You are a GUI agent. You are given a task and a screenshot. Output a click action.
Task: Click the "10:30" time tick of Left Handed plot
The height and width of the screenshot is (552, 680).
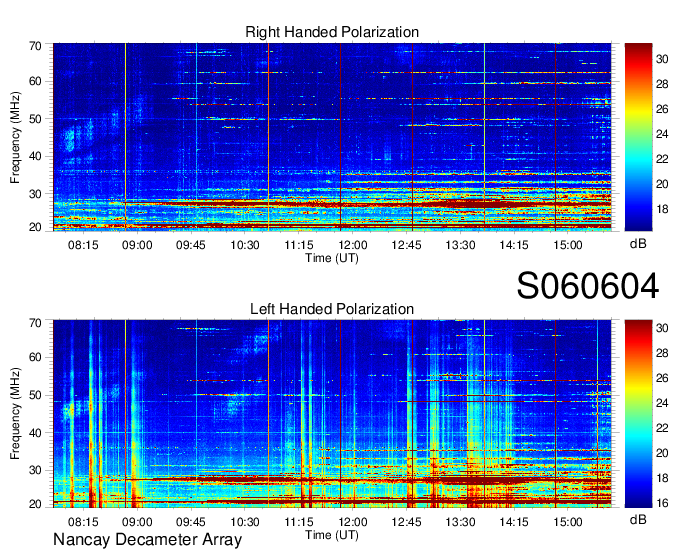pyautogui.click(x=245, y=522)
